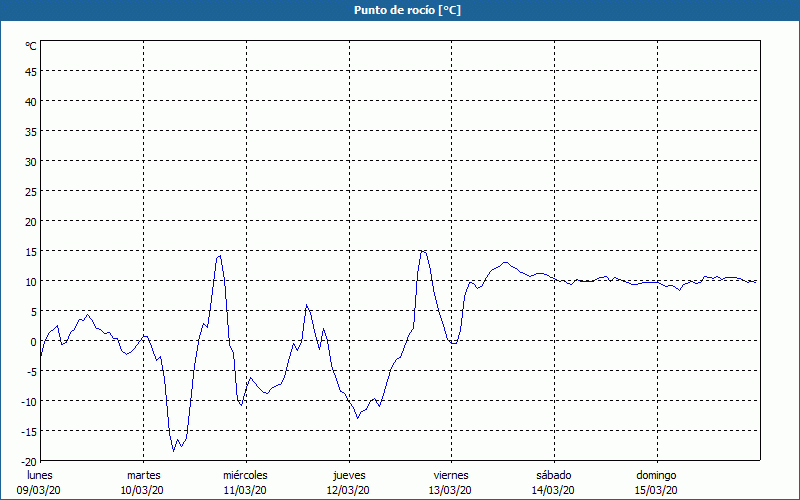Click the jueves day label
The height and width of the screenshot is (500, 800).
tap(348, 475)
